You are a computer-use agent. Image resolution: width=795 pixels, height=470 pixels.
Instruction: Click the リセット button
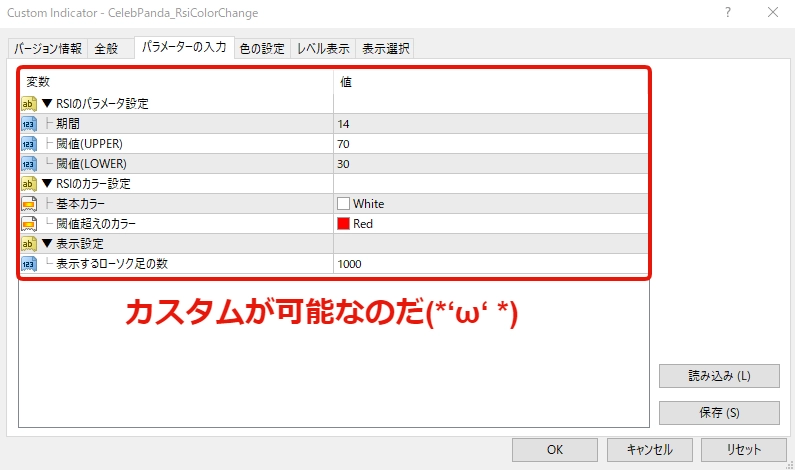[744, 450]
